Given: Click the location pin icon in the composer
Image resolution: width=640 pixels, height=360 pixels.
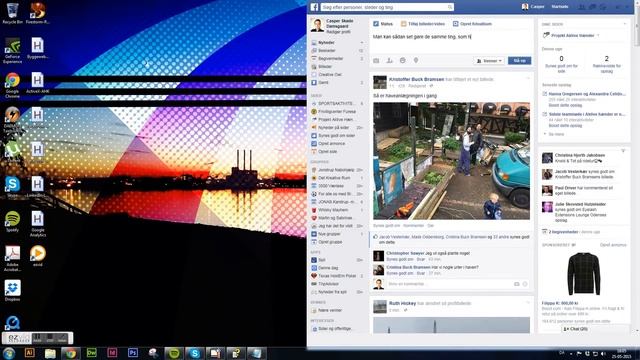Looking at the screenshot, I should coord(416,61).
